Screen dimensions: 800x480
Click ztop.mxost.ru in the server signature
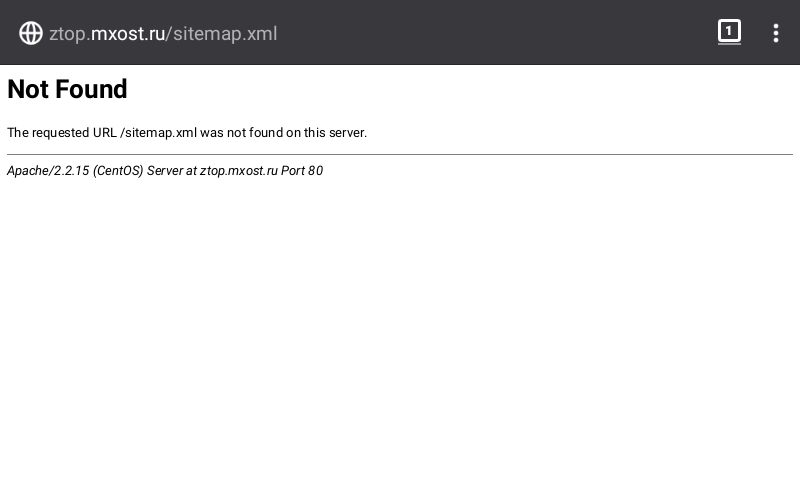(238, 171)
